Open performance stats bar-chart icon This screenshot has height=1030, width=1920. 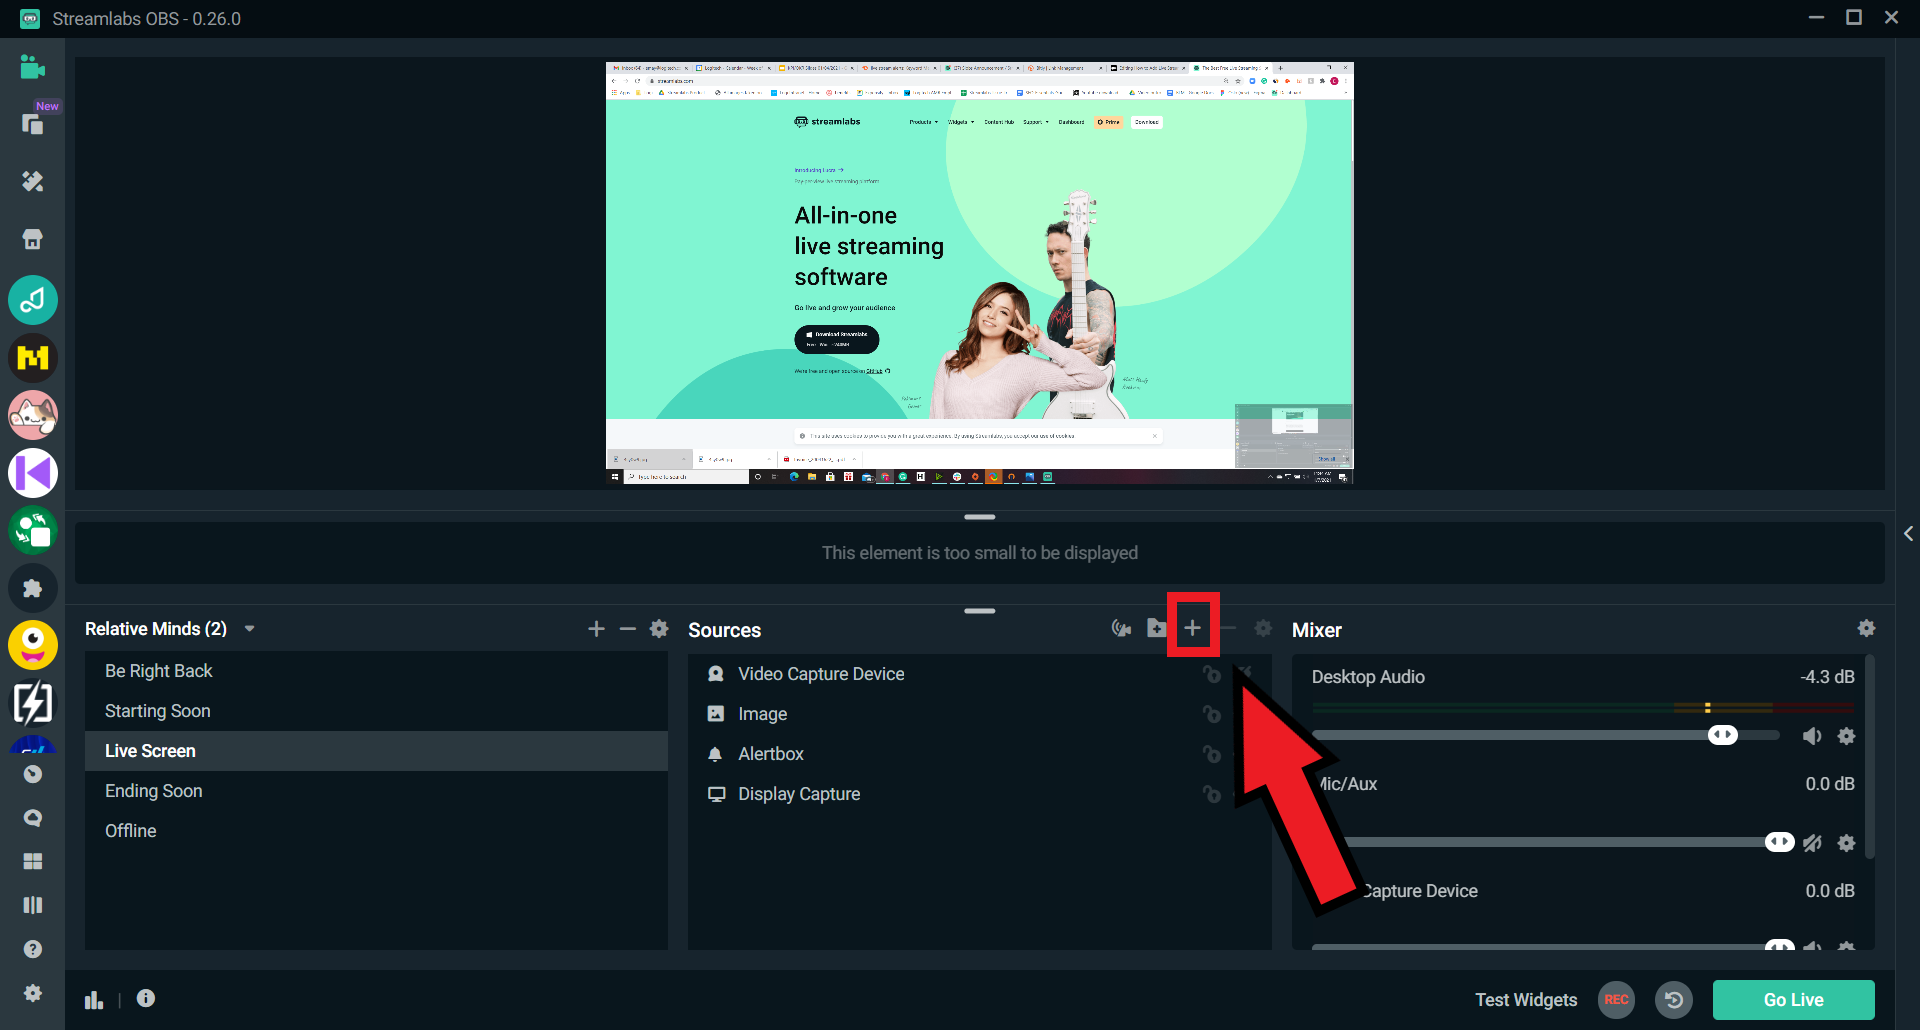pyautogui.click(x=94, y=999)
